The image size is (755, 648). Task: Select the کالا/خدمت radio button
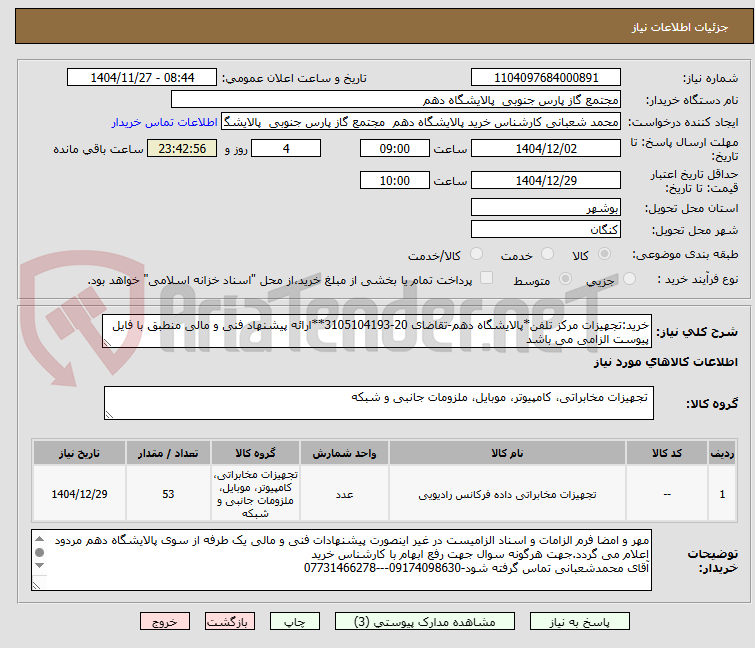(476, 254)
